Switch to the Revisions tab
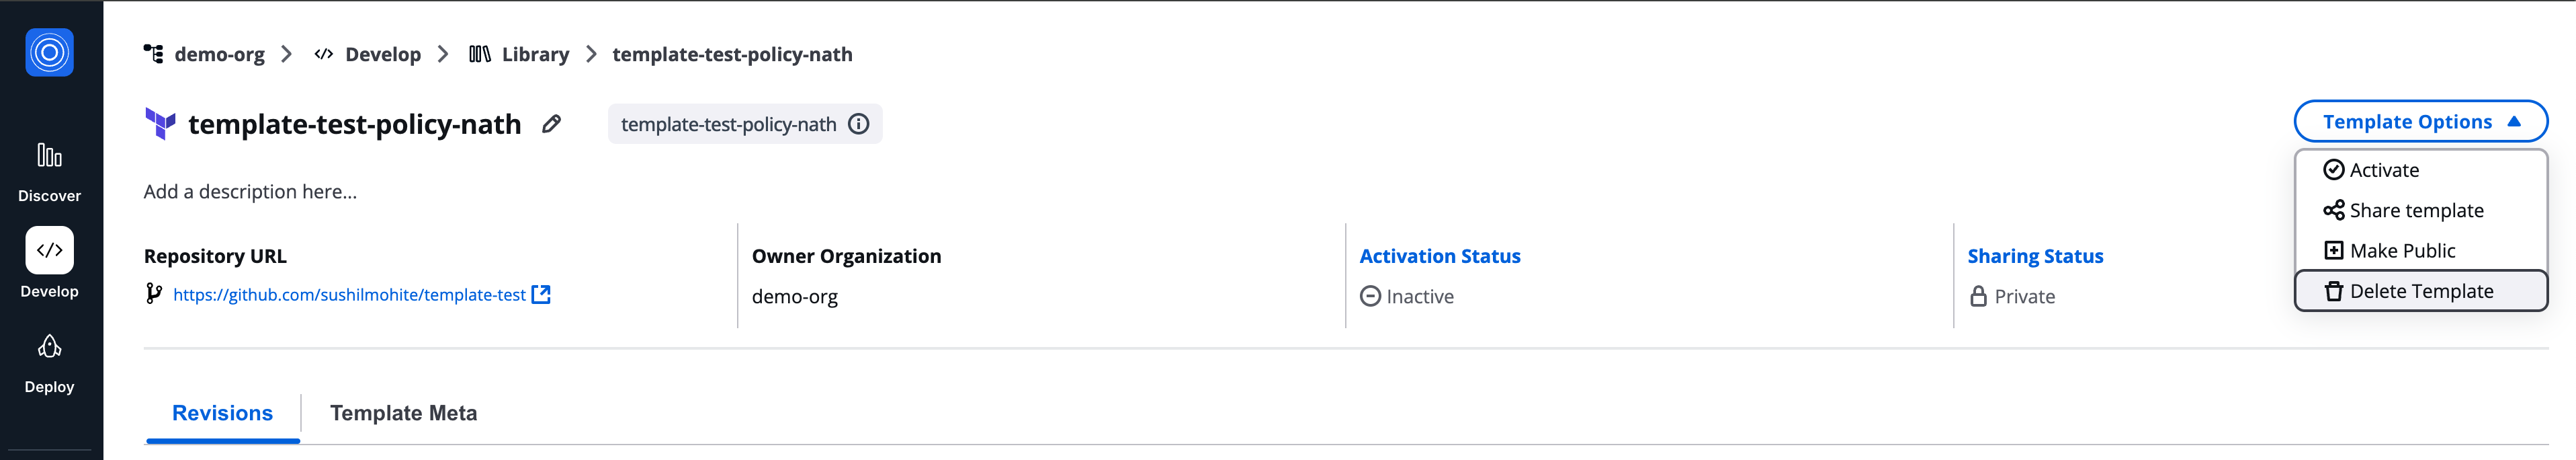Image resolution: width=2576 pixels, height=460 pixels. pos(222,413)
